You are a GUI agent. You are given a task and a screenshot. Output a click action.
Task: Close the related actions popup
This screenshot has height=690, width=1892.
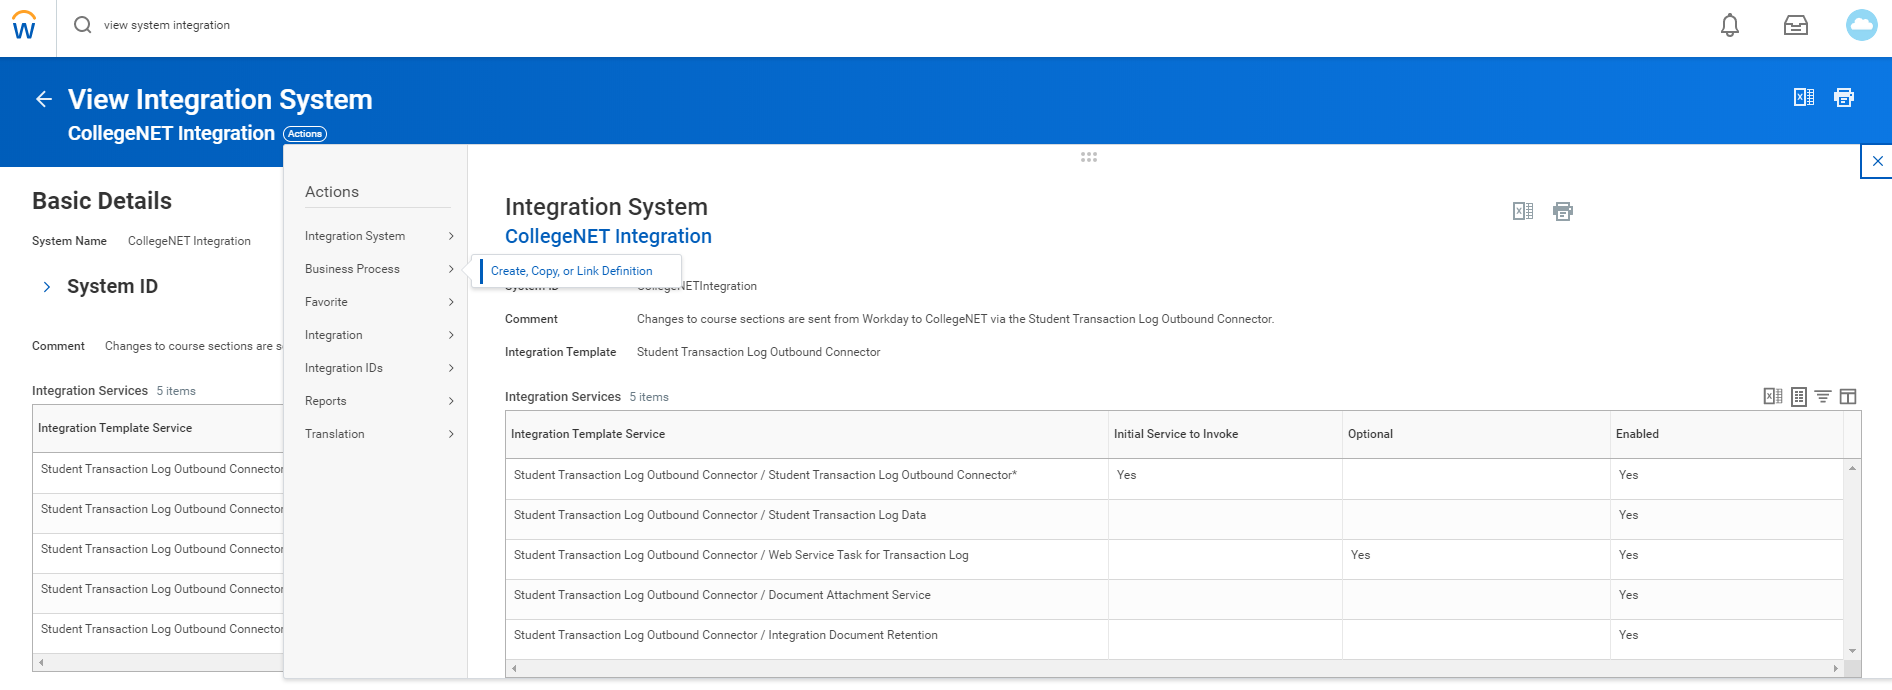pyautogui.click(x=1877, y=161)
